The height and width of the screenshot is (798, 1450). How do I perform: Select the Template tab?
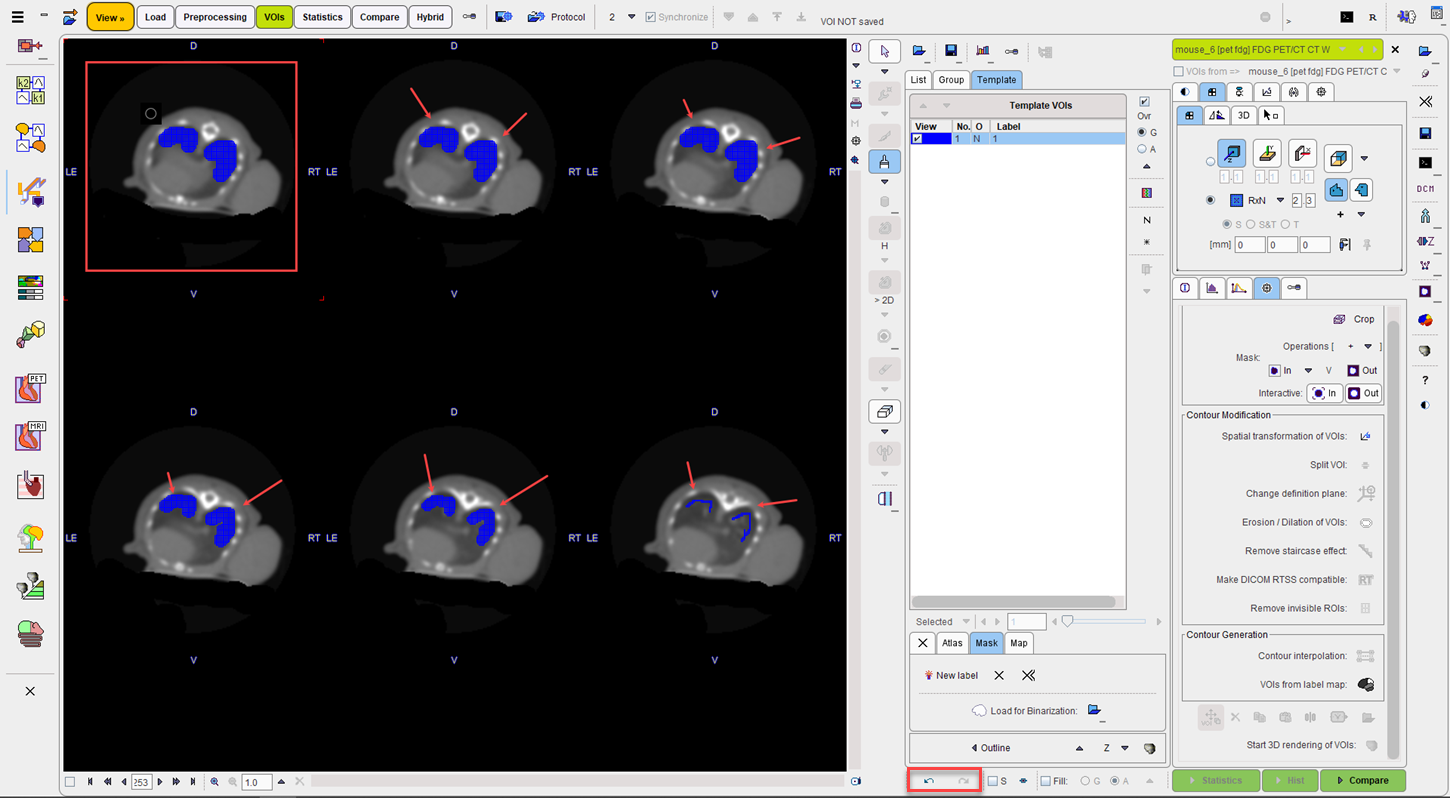996,80
